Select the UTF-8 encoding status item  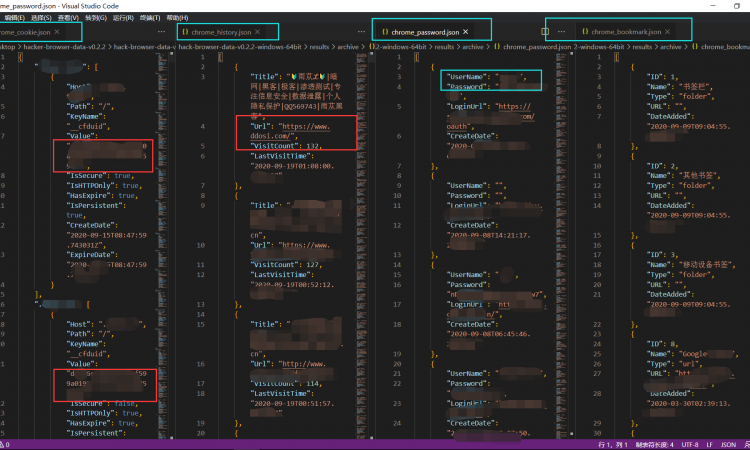(x=690, y=445)
